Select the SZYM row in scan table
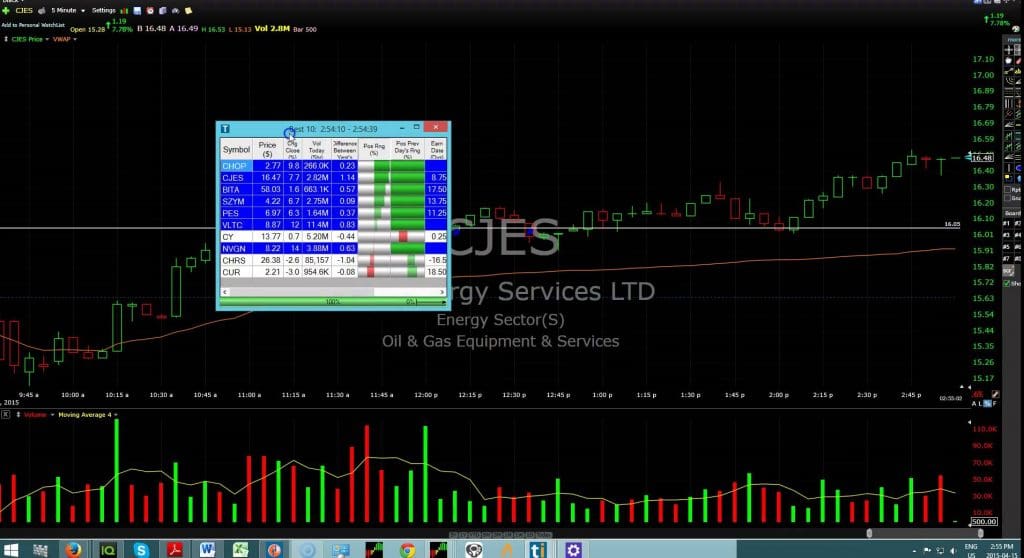1024x558 pixels. (334, 201)
